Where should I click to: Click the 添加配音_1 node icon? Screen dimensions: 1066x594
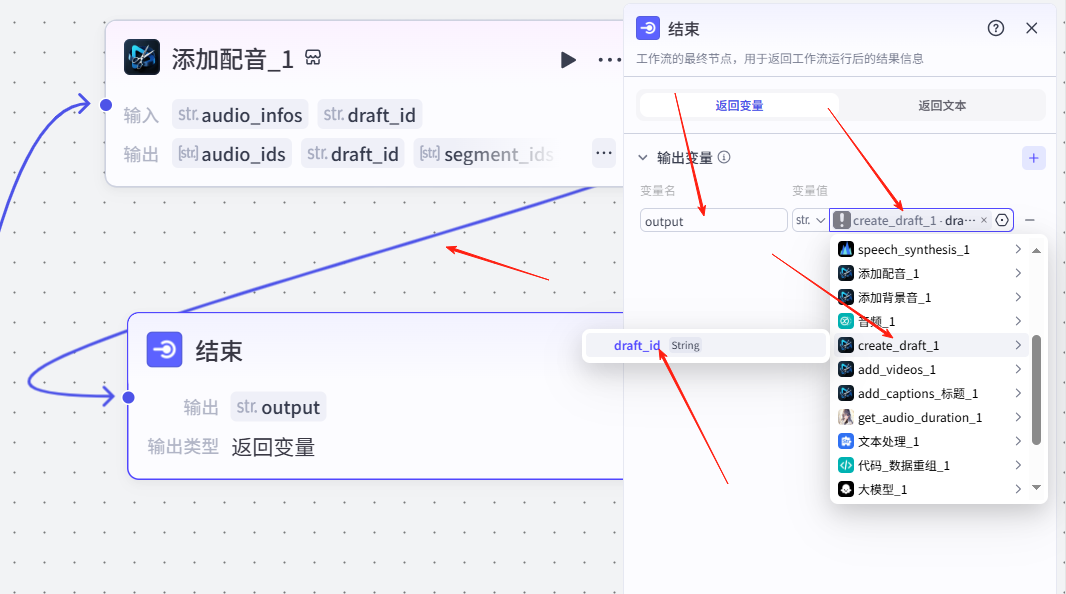142,58
